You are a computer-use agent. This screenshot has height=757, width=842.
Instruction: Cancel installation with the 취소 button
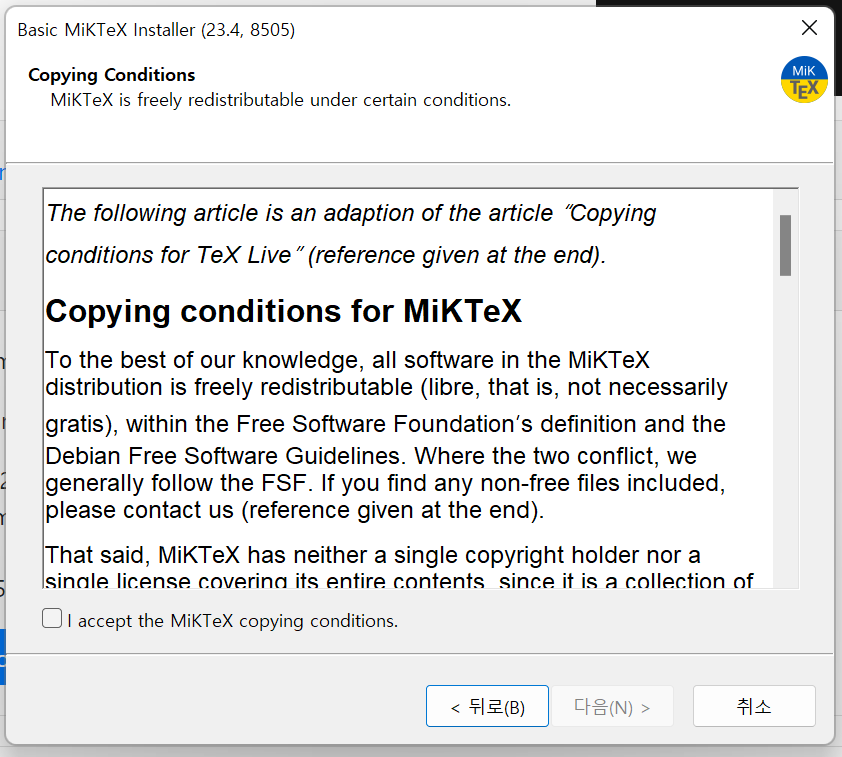754,706
